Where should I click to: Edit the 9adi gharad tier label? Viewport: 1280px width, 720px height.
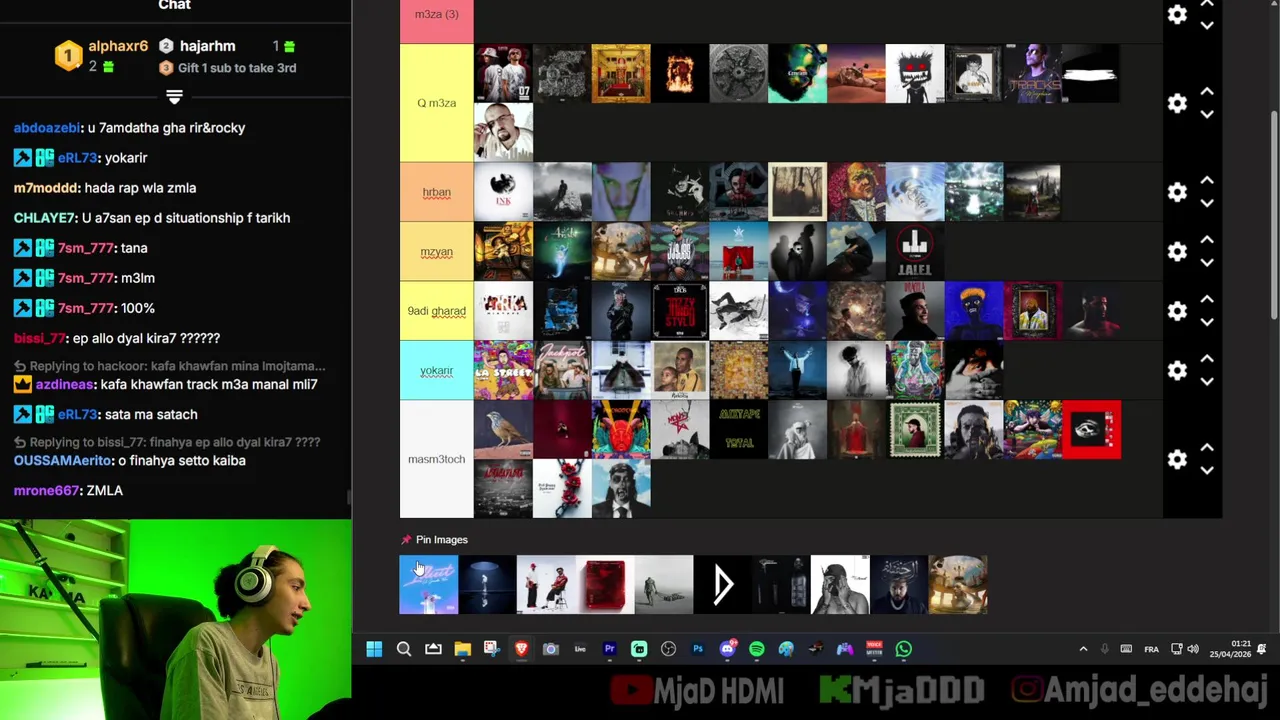436,311
